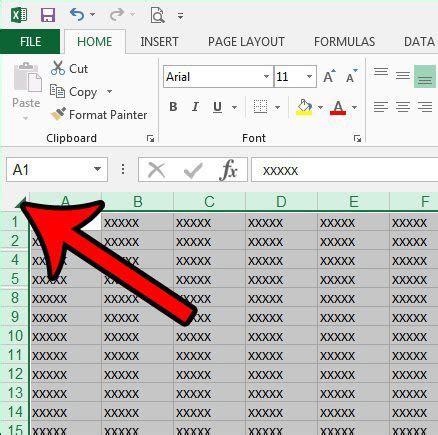Decrease font size with the small A
This screenshot has width=438, height=435.
pyautogui.click(x=351, y=76)
